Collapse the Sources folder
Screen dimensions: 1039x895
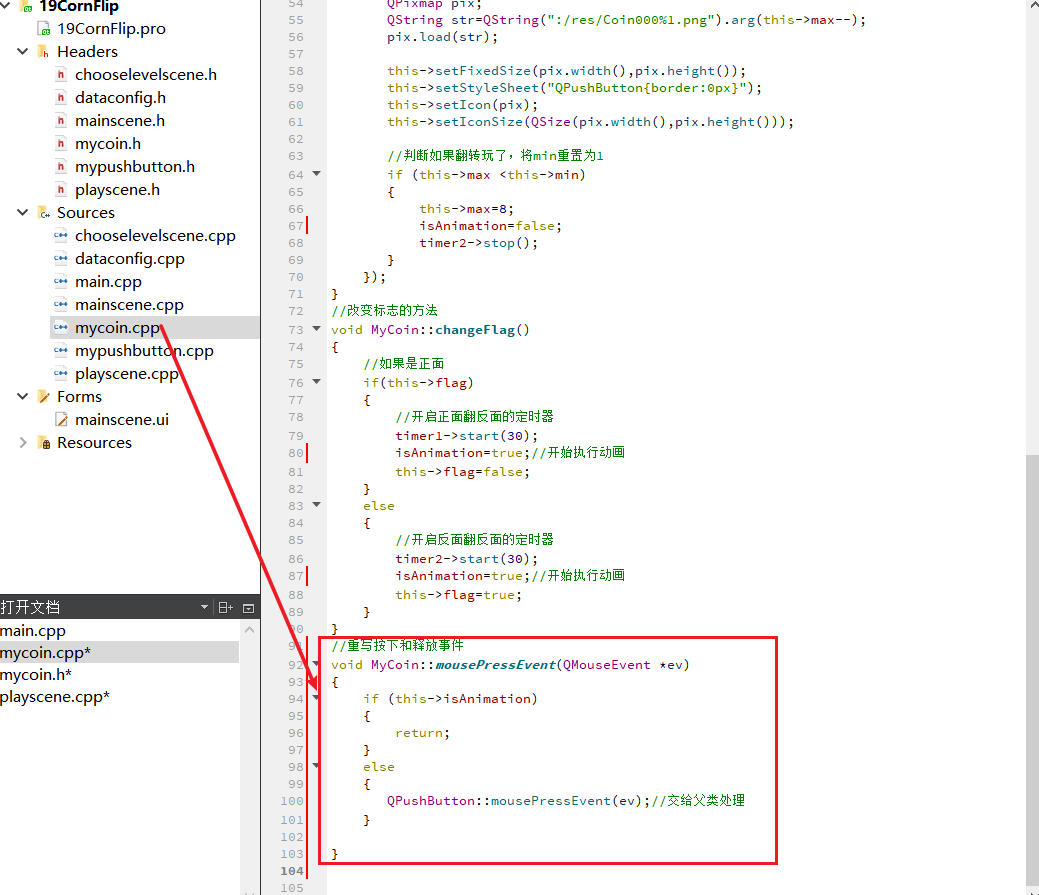(x=23, y=212)
